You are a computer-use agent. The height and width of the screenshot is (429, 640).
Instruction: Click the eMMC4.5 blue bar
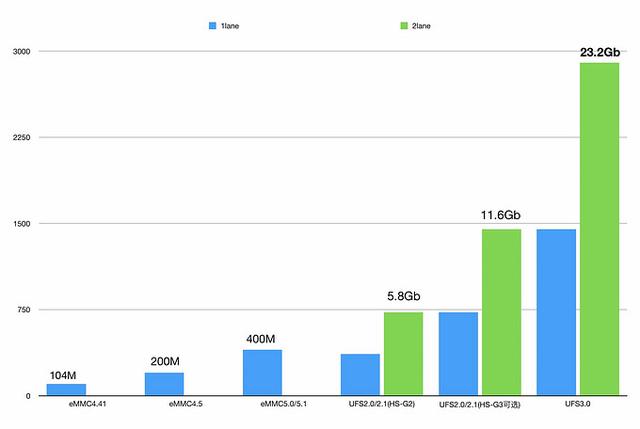pyautogui.click(x=164, y=384)
